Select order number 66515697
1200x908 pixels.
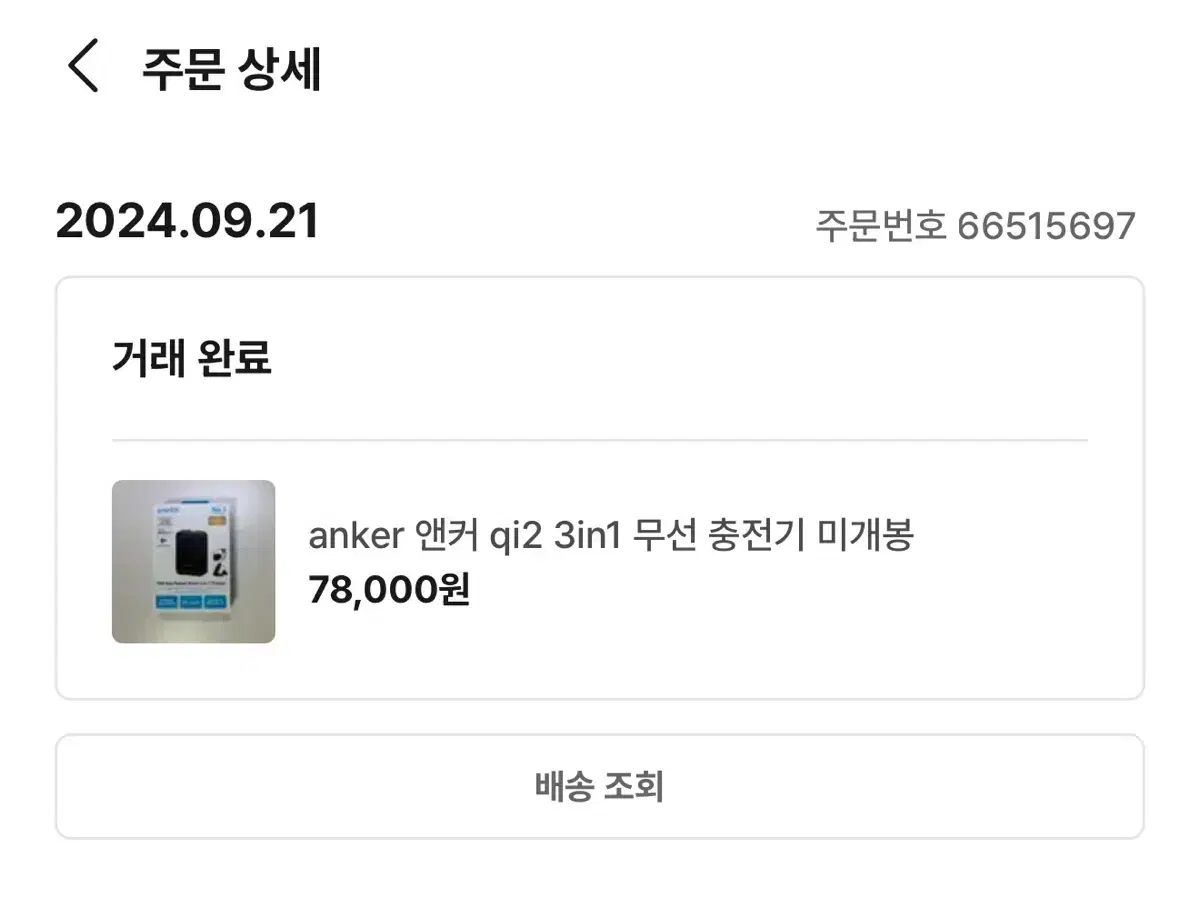click(x=1046, y=226)
